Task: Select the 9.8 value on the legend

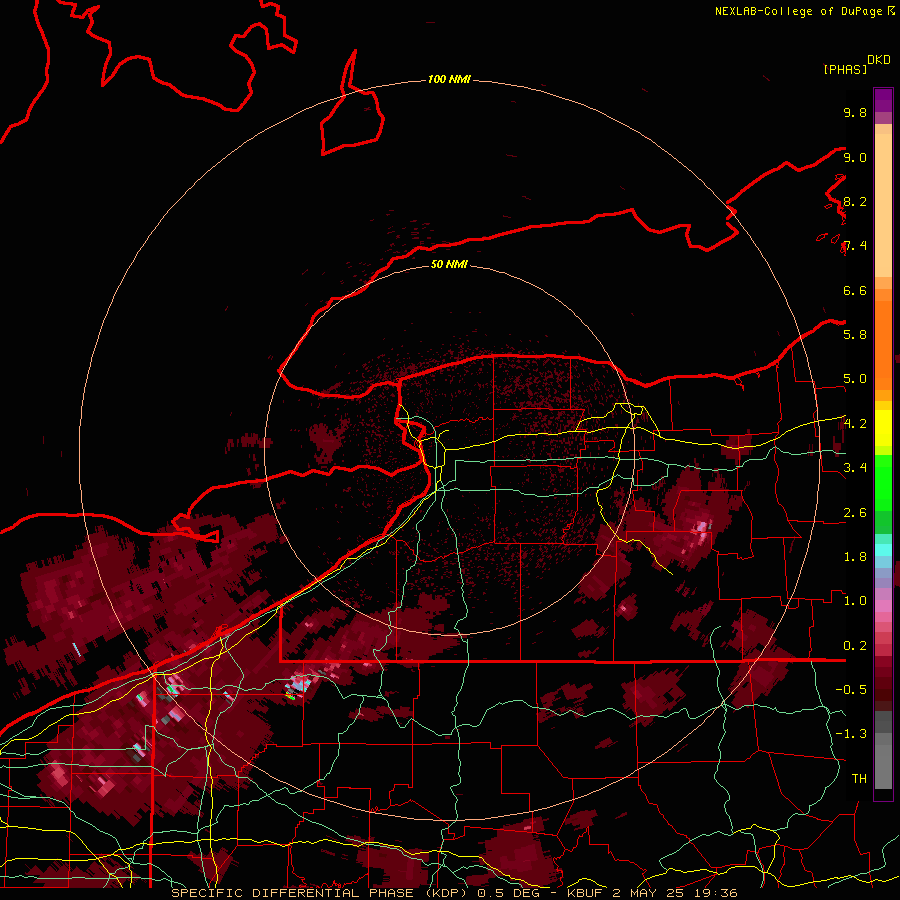Action: pyautogui.click(x=855, y=112)
